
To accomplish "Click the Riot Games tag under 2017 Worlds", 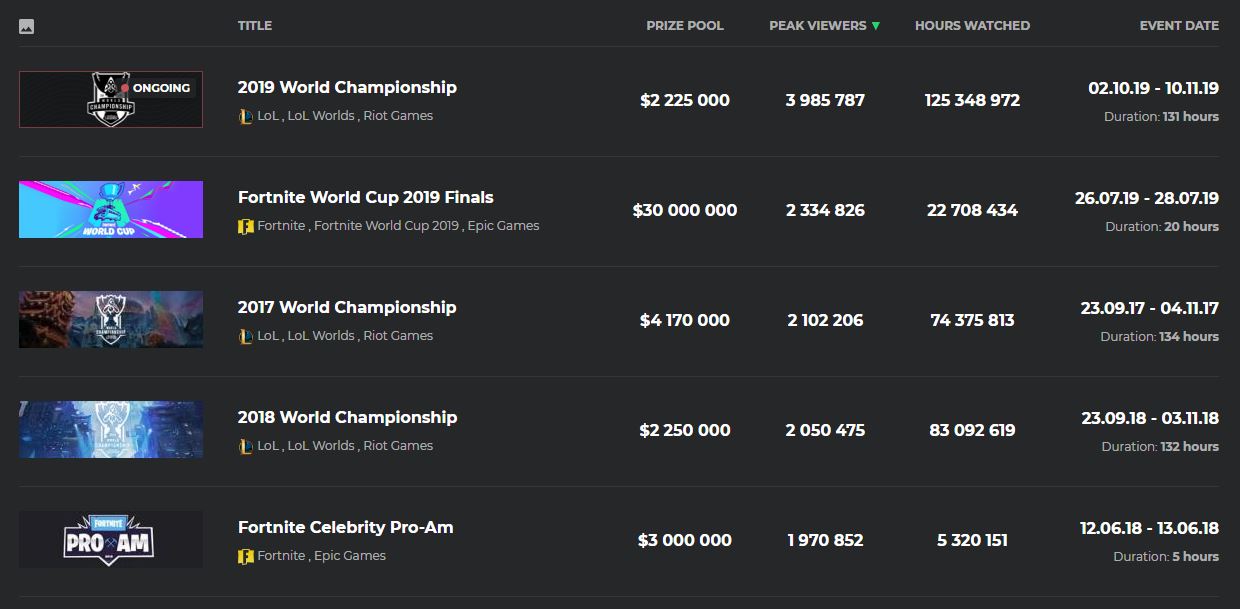I will (398, 336).
